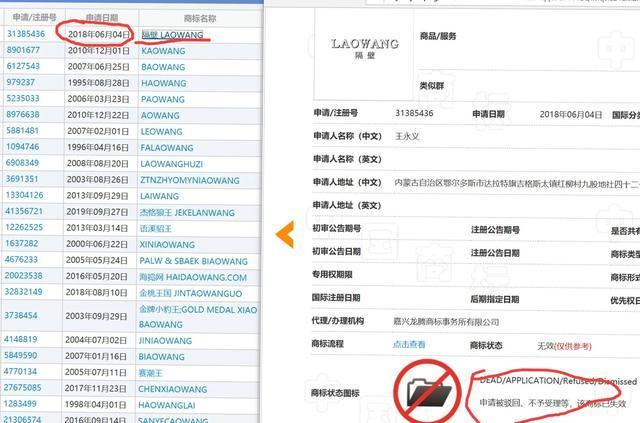Open the LAOWANGHUZI trademark link
The height and width of the screenshot is (423, 640).
(x=171, y=164)
